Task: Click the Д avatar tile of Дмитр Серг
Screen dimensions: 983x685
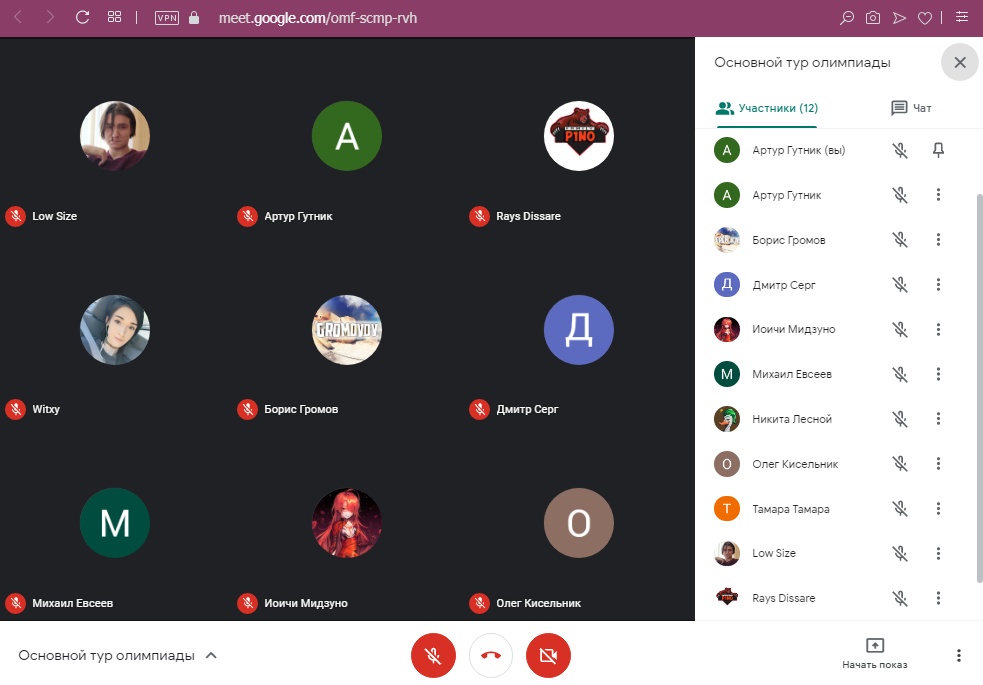Action: 579,330
